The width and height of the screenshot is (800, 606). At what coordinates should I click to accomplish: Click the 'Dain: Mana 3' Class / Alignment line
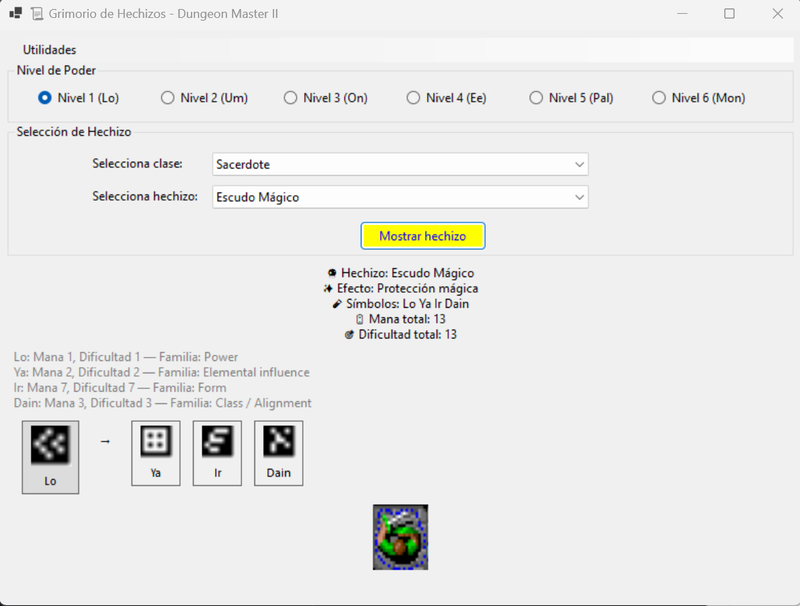pyautogui.click(x=162, y=403)
